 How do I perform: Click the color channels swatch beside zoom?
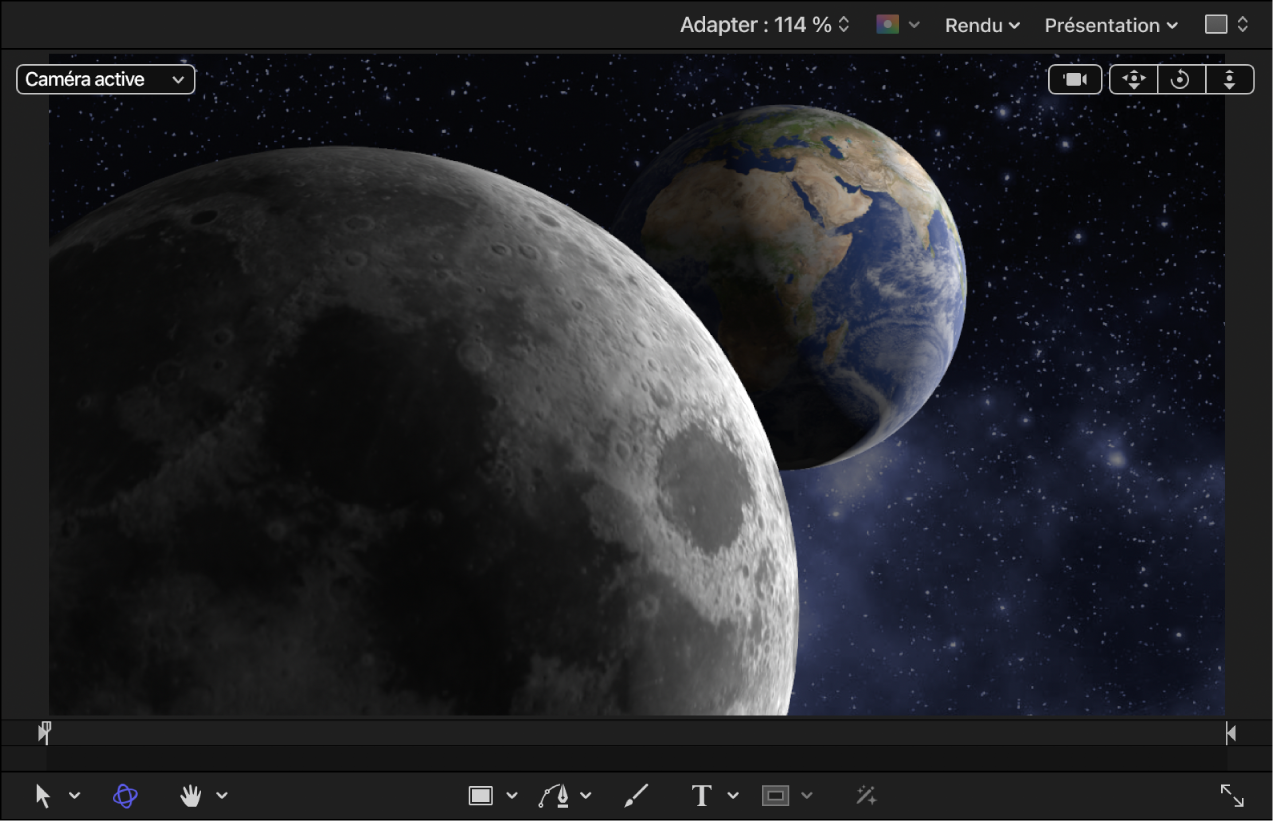(889, 24)
